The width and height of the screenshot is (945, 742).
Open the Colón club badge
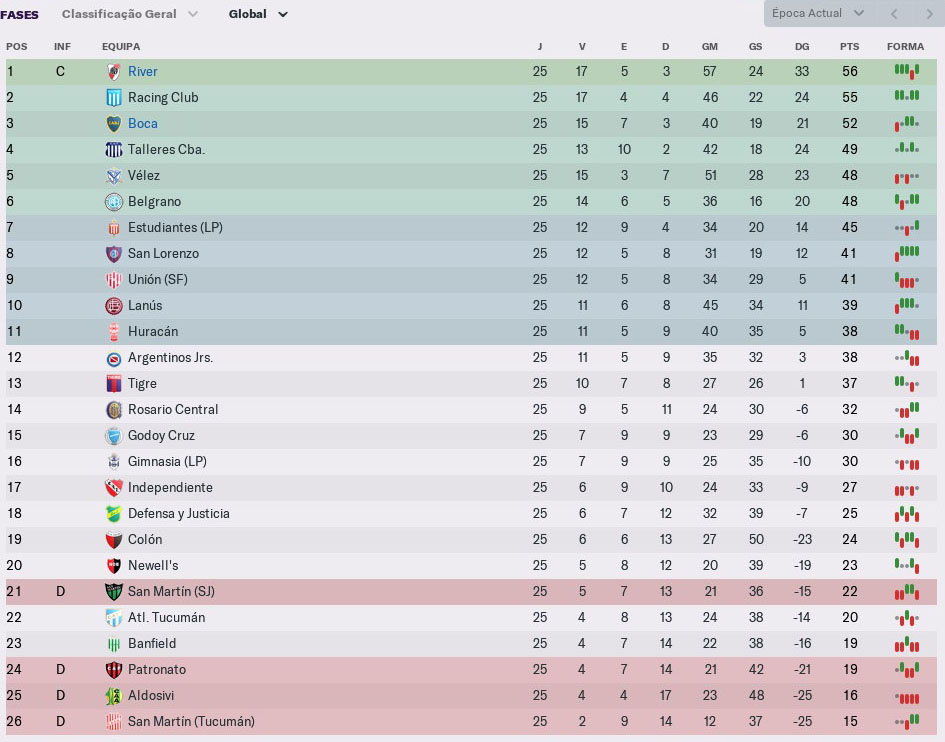(x=113, y=539)
